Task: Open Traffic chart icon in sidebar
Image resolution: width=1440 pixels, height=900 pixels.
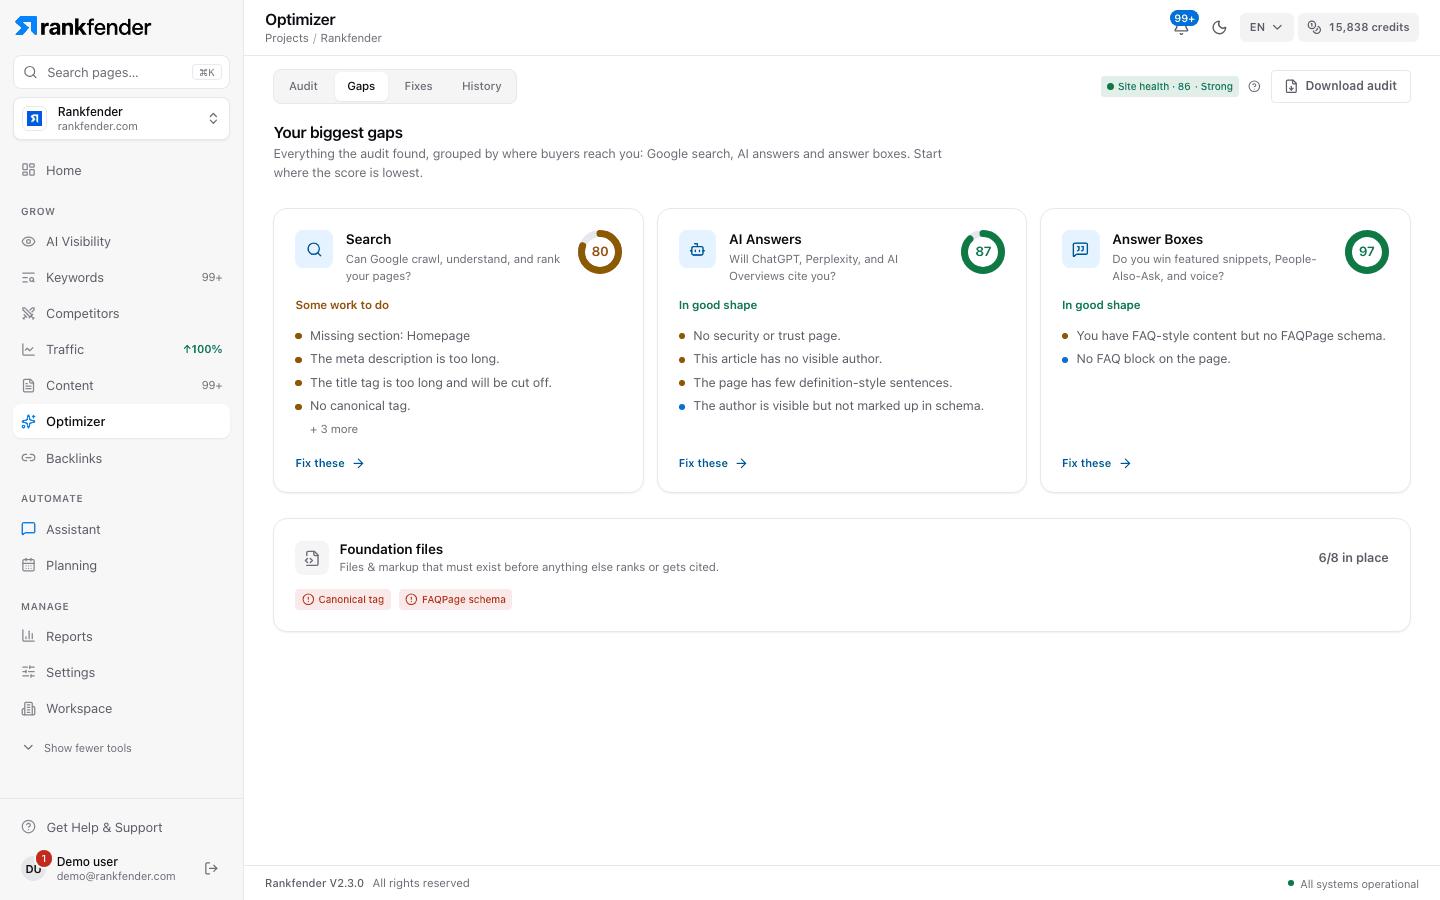Action: click(x=28, y=349)
